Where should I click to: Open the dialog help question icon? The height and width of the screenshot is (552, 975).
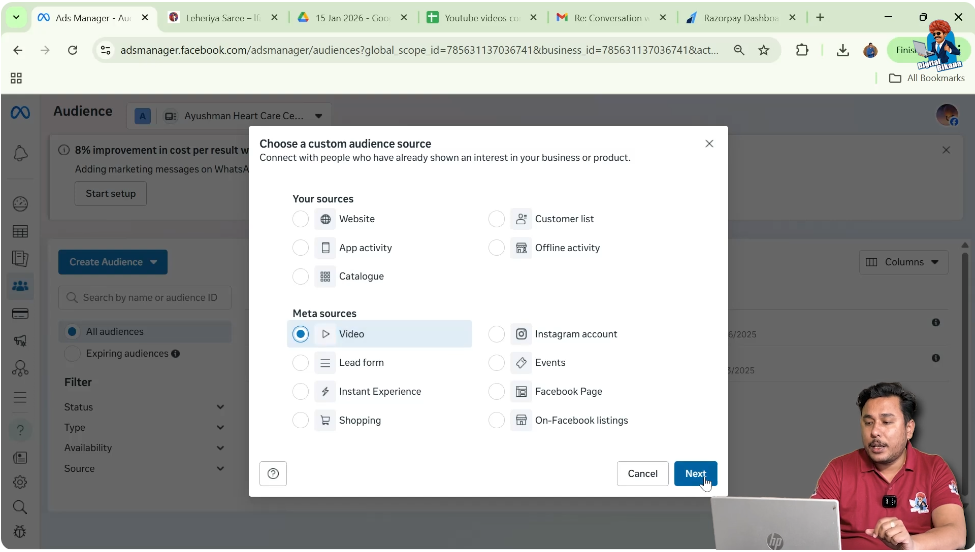[273, 474]
